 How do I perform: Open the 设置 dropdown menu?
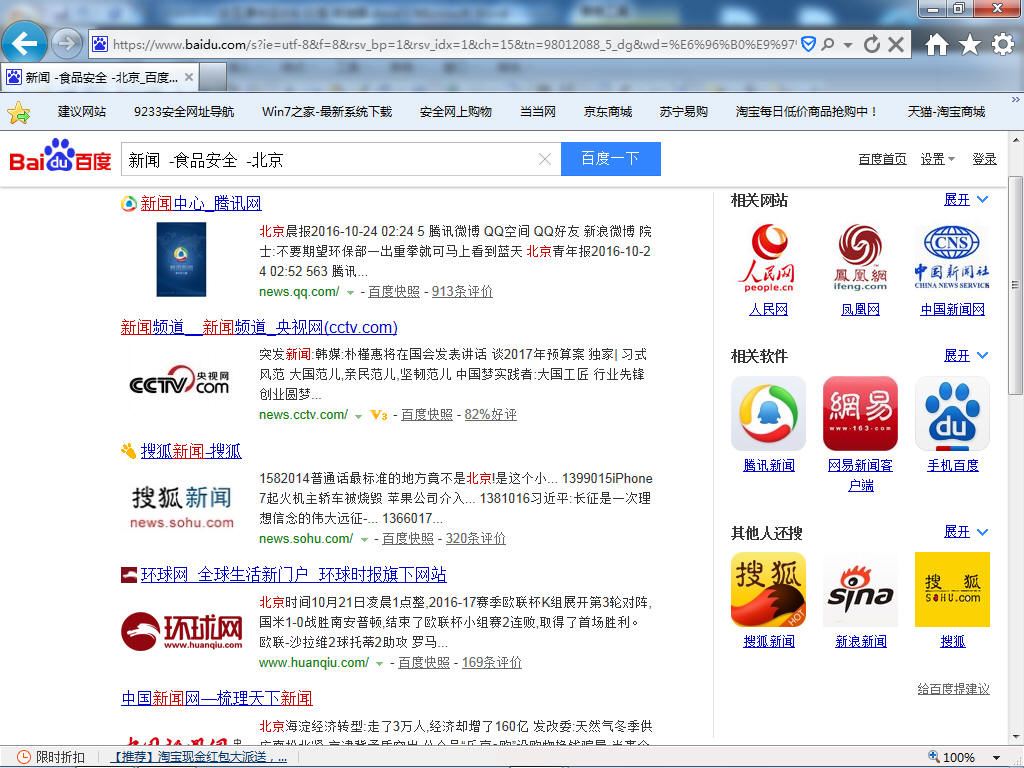[937, 159]
